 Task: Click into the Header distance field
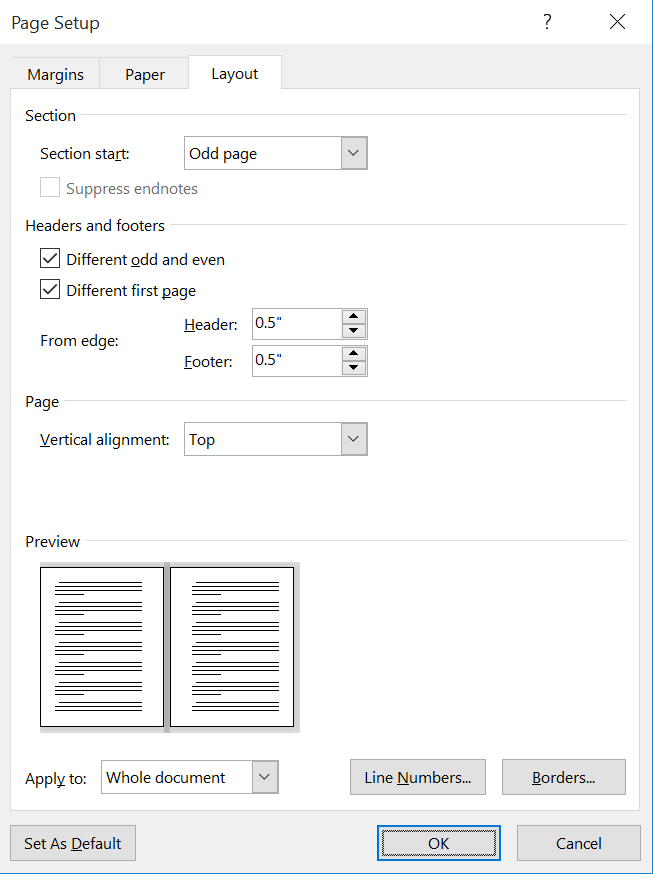295,324
